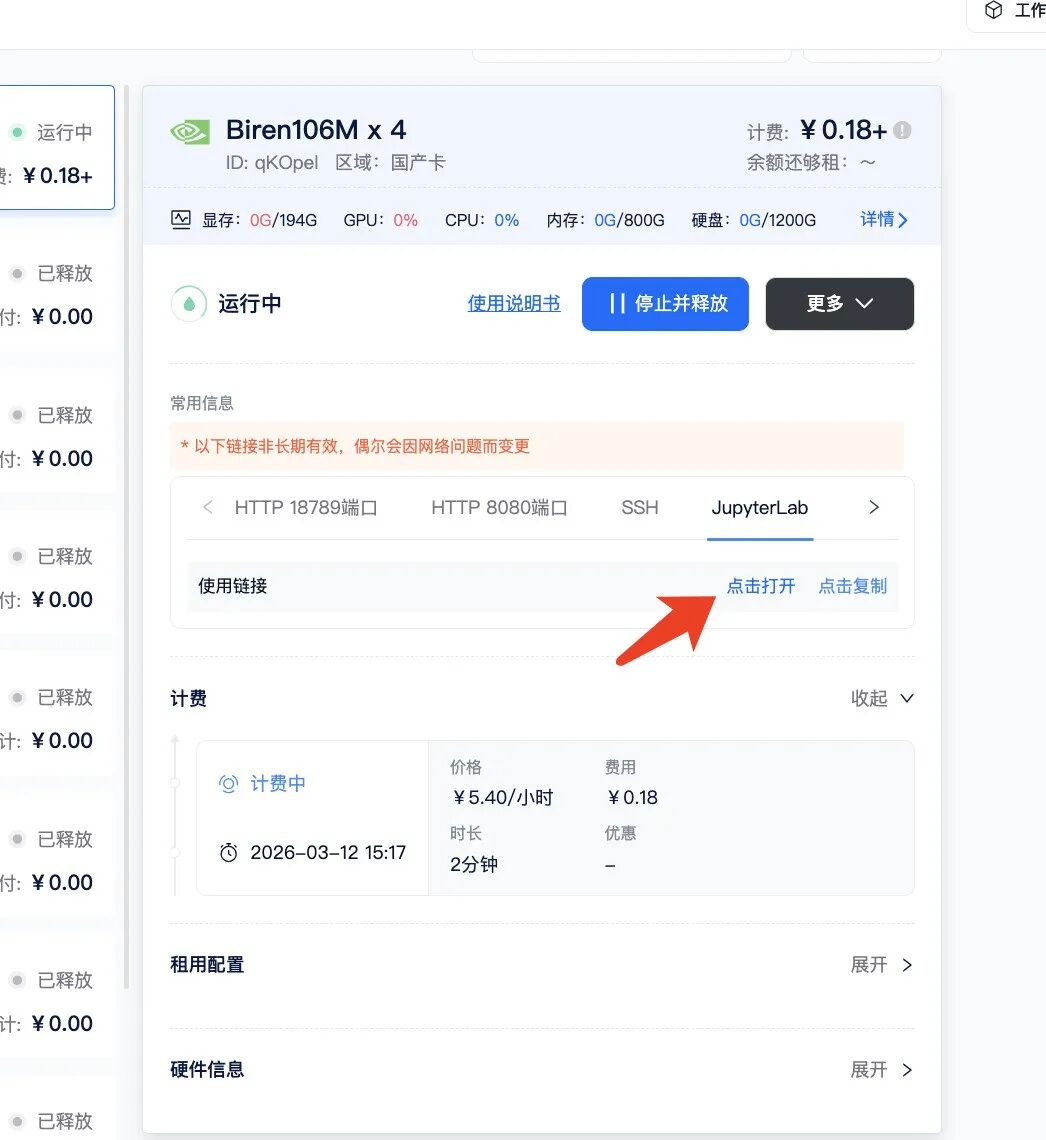This screenshot has height=1140, width=1046.
Task: Select the running instance card ¥0.18+
Action: tap(57, 148)
